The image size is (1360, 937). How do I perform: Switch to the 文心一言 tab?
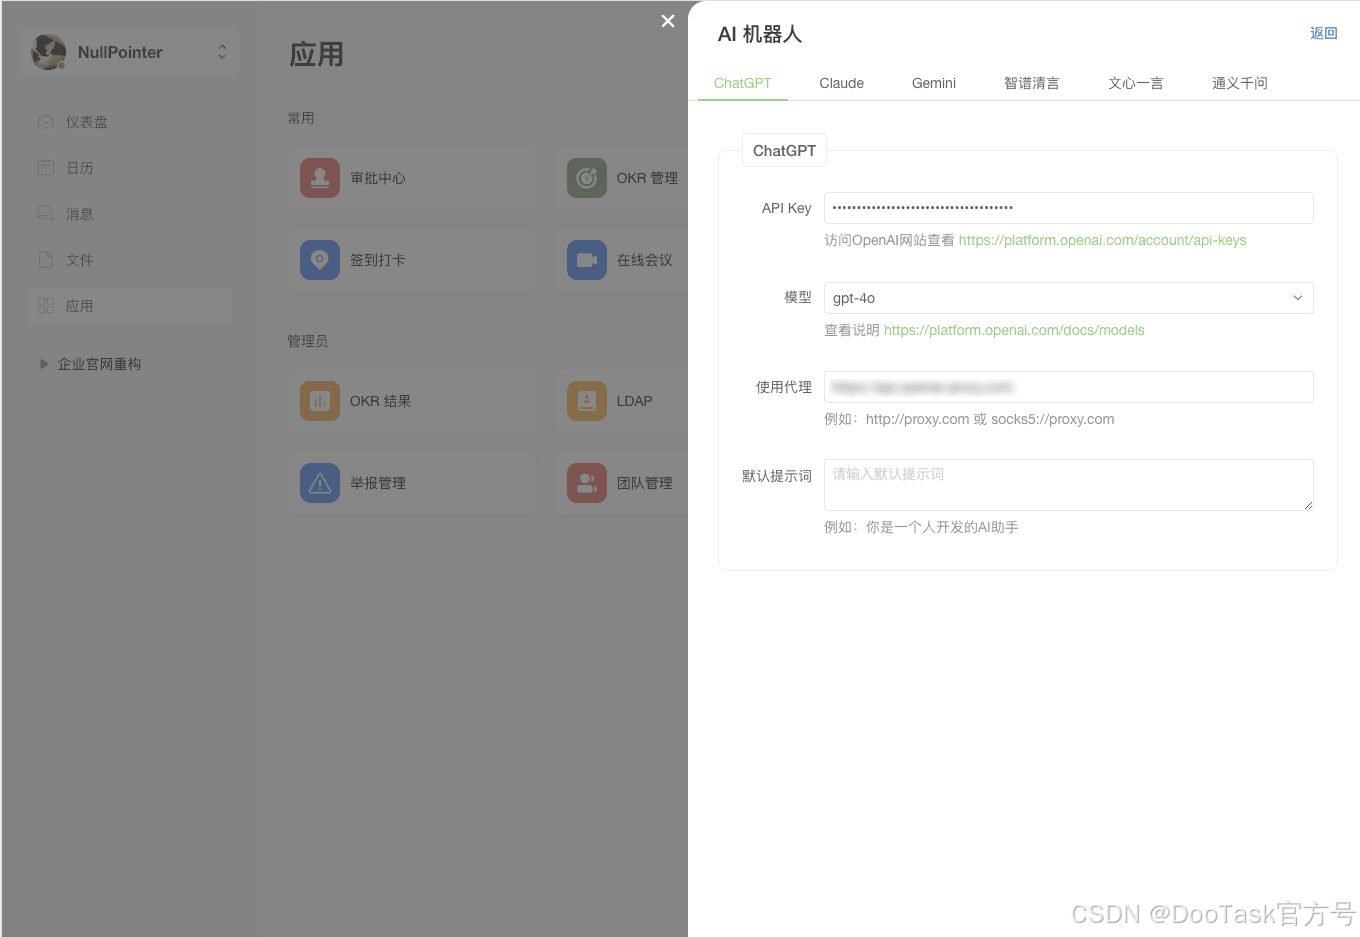(1136, 83)
